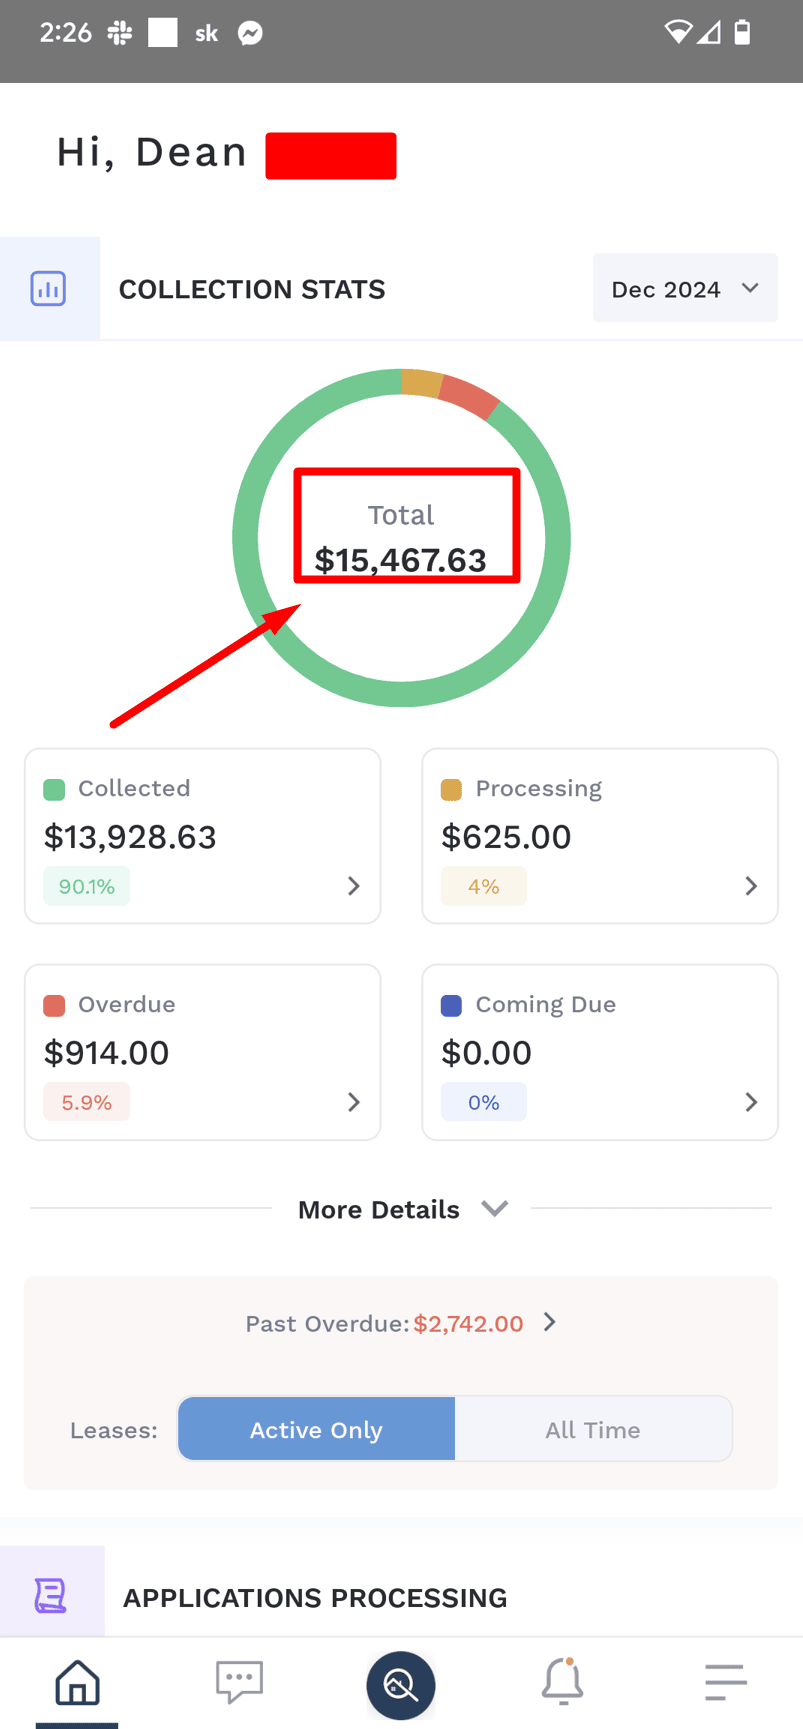Screen dimensions: 803x1729
Task: Open the hamburger menu icon
Action: [x=725, y=1682]
